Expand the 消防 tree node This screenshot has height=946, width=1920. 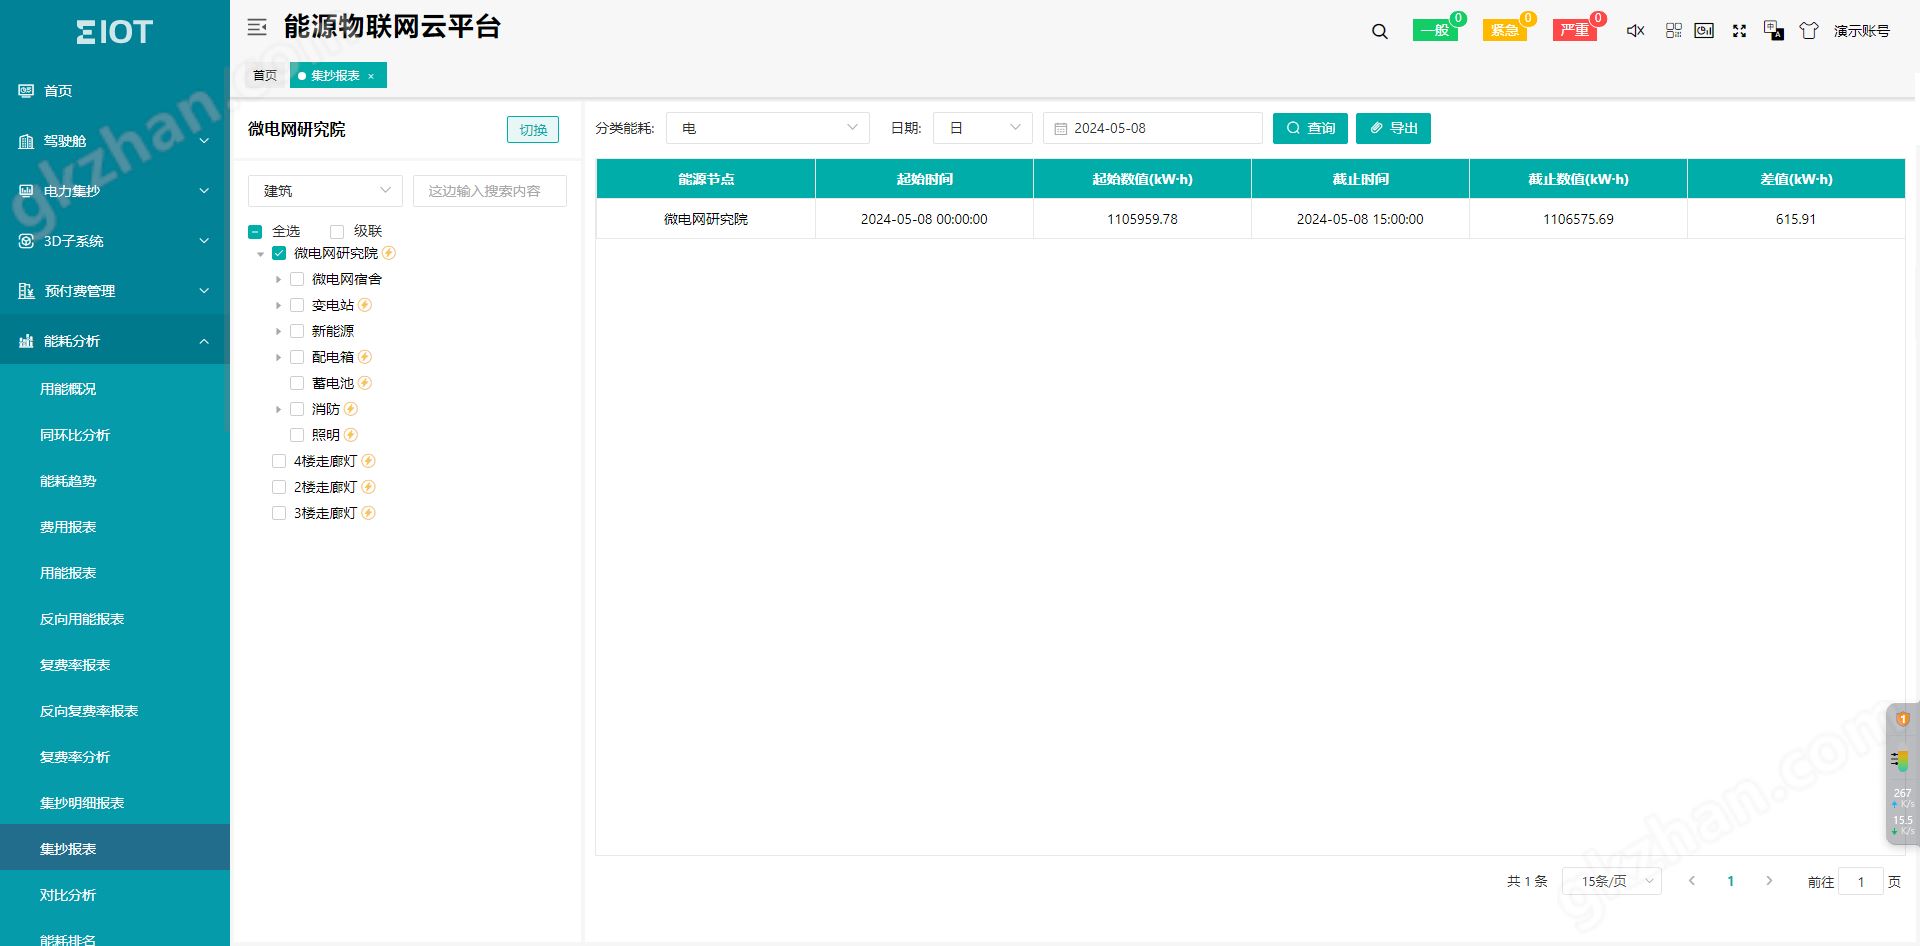(279, 410)
